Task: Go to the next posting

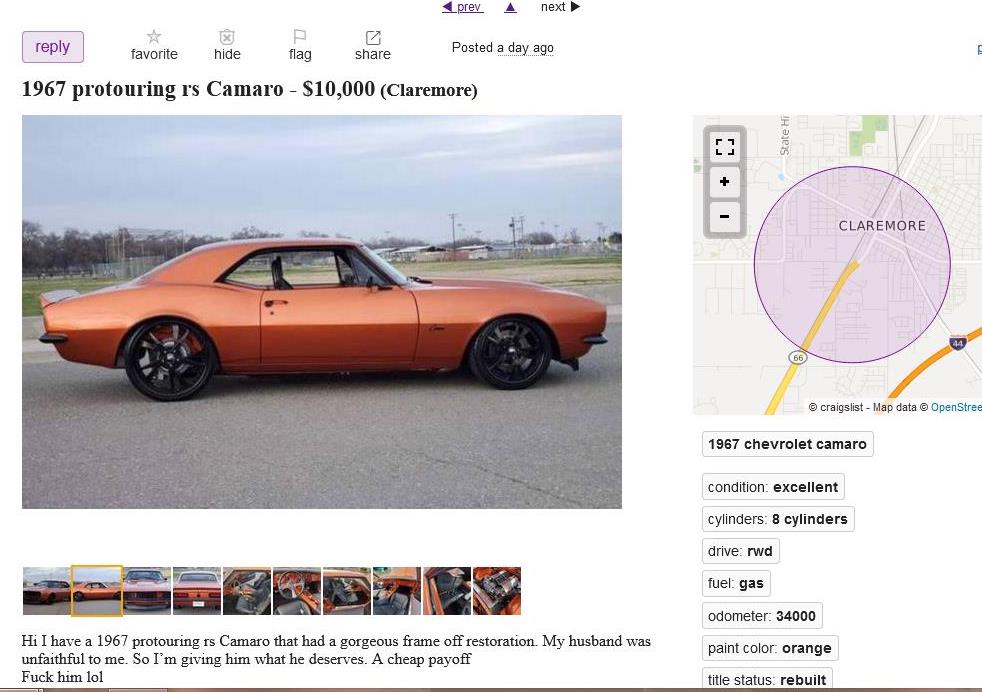Action: click(x=561, y=7)
